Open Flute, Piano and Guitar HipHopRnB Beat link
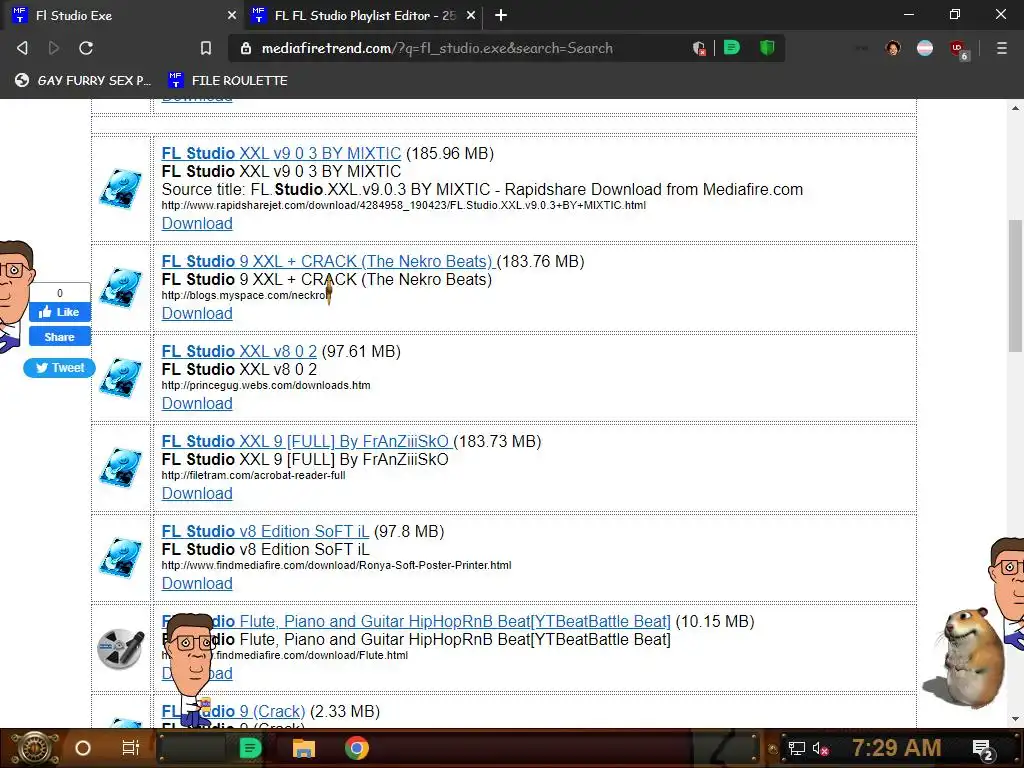This screenshot has width=1024, height=768. 416,622
